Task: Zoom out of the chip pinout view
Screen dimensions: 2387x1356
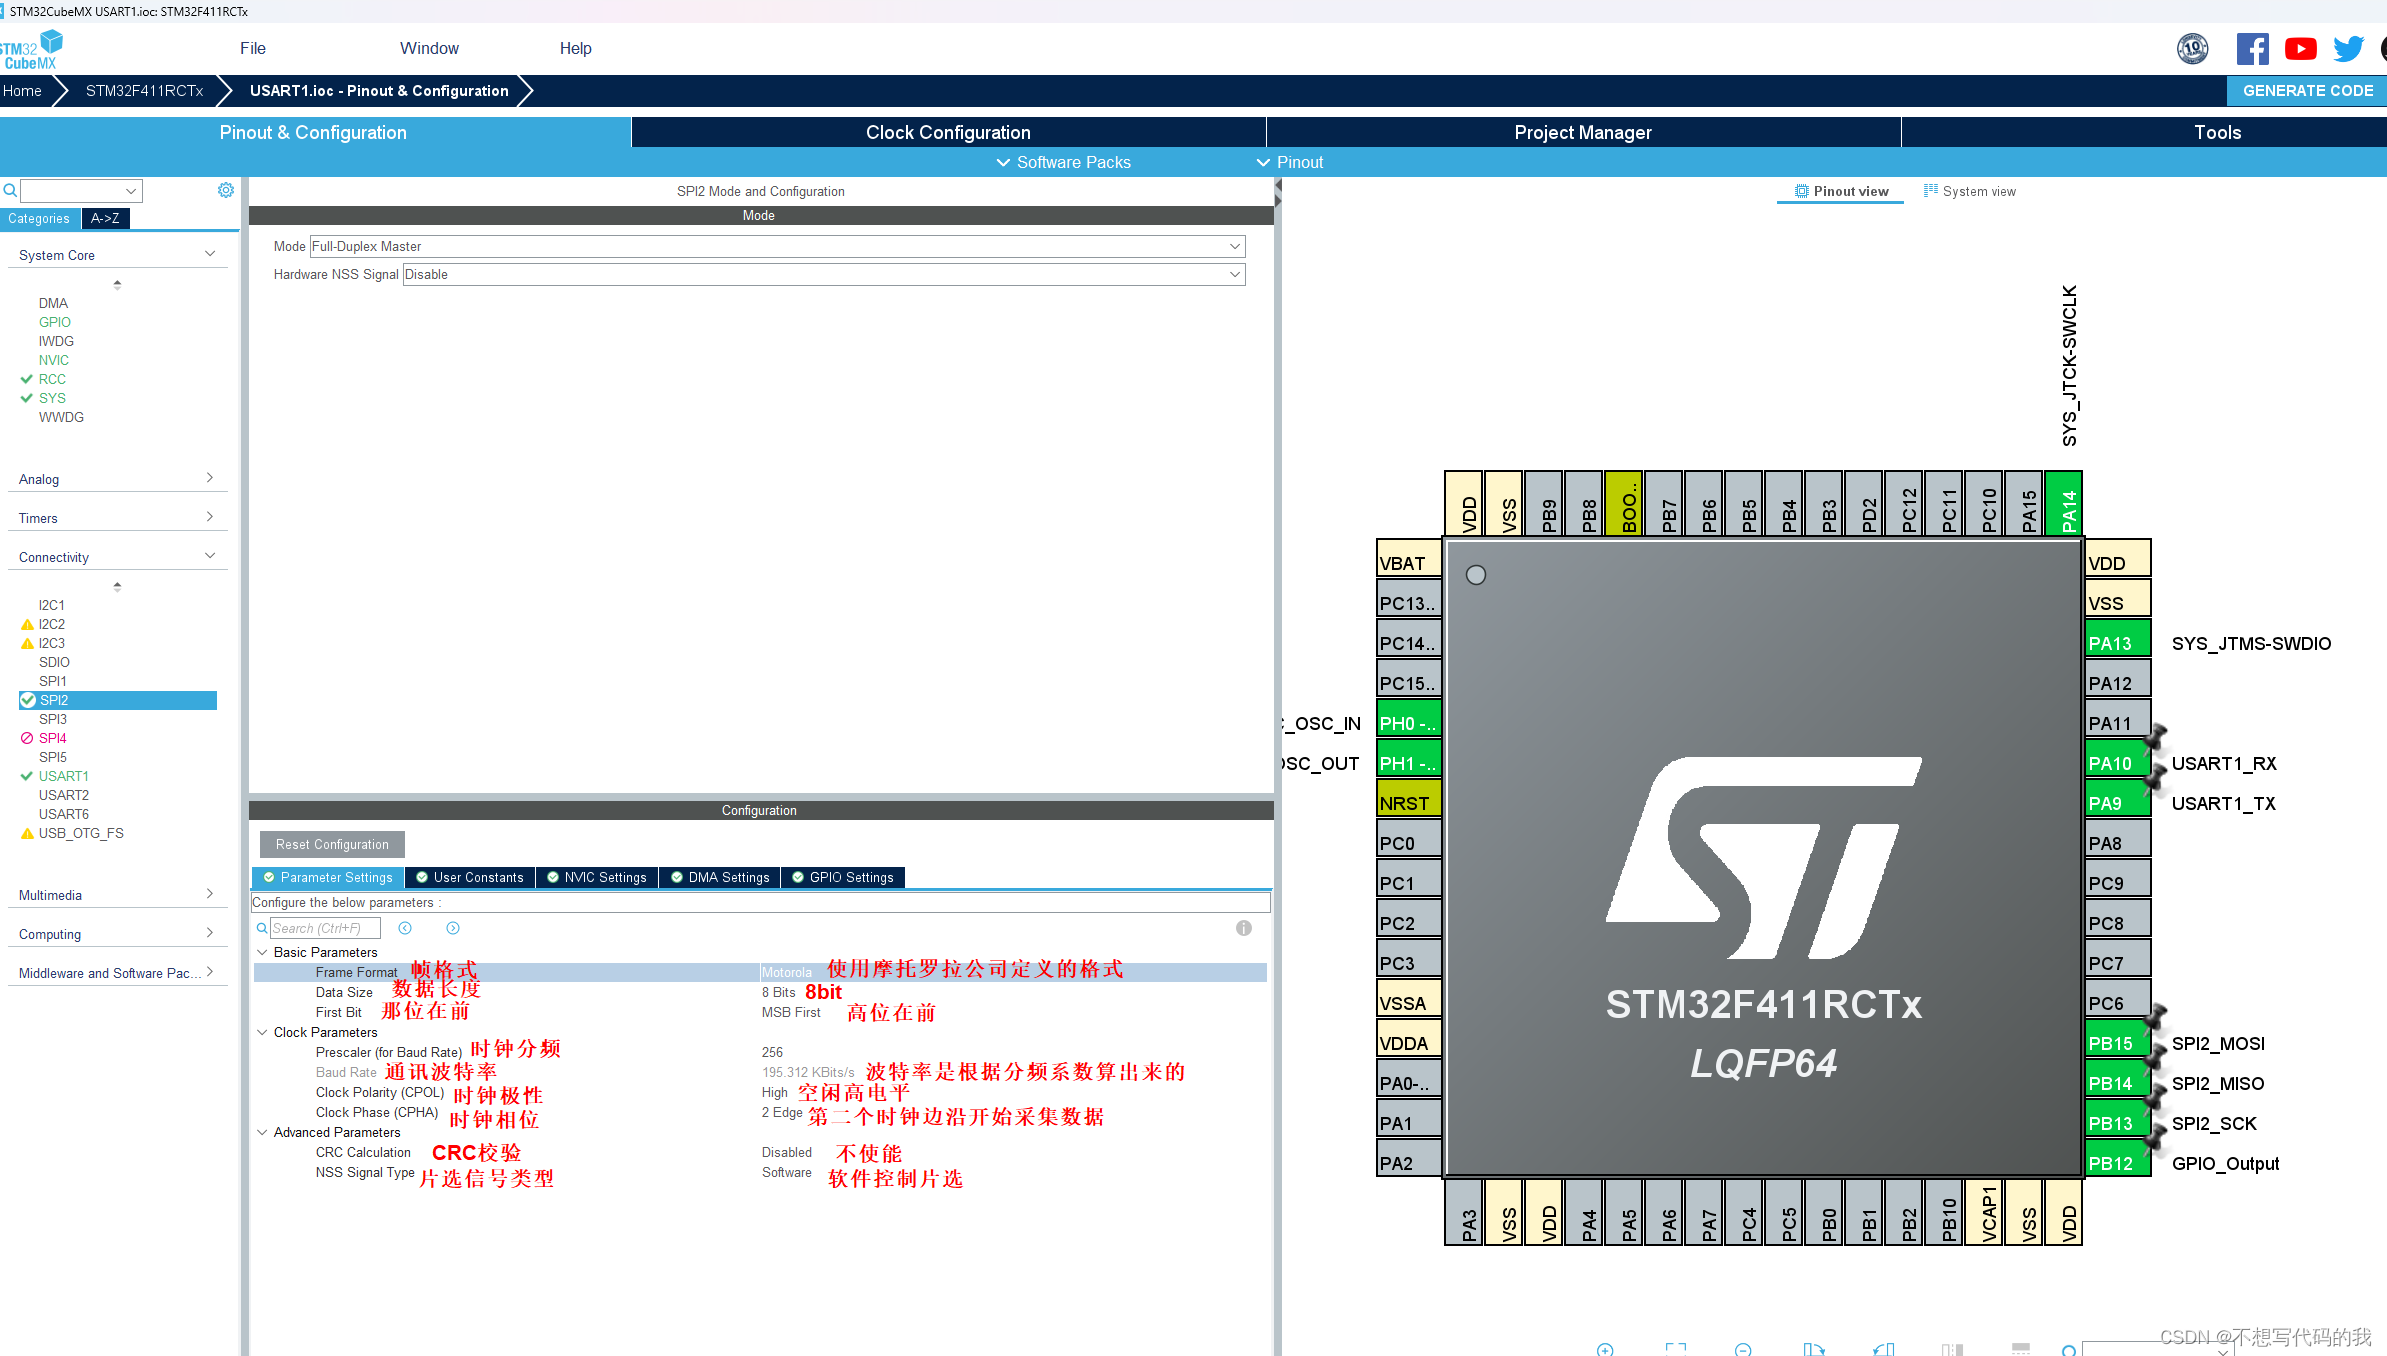Action: click(x=1743, y=1349)
